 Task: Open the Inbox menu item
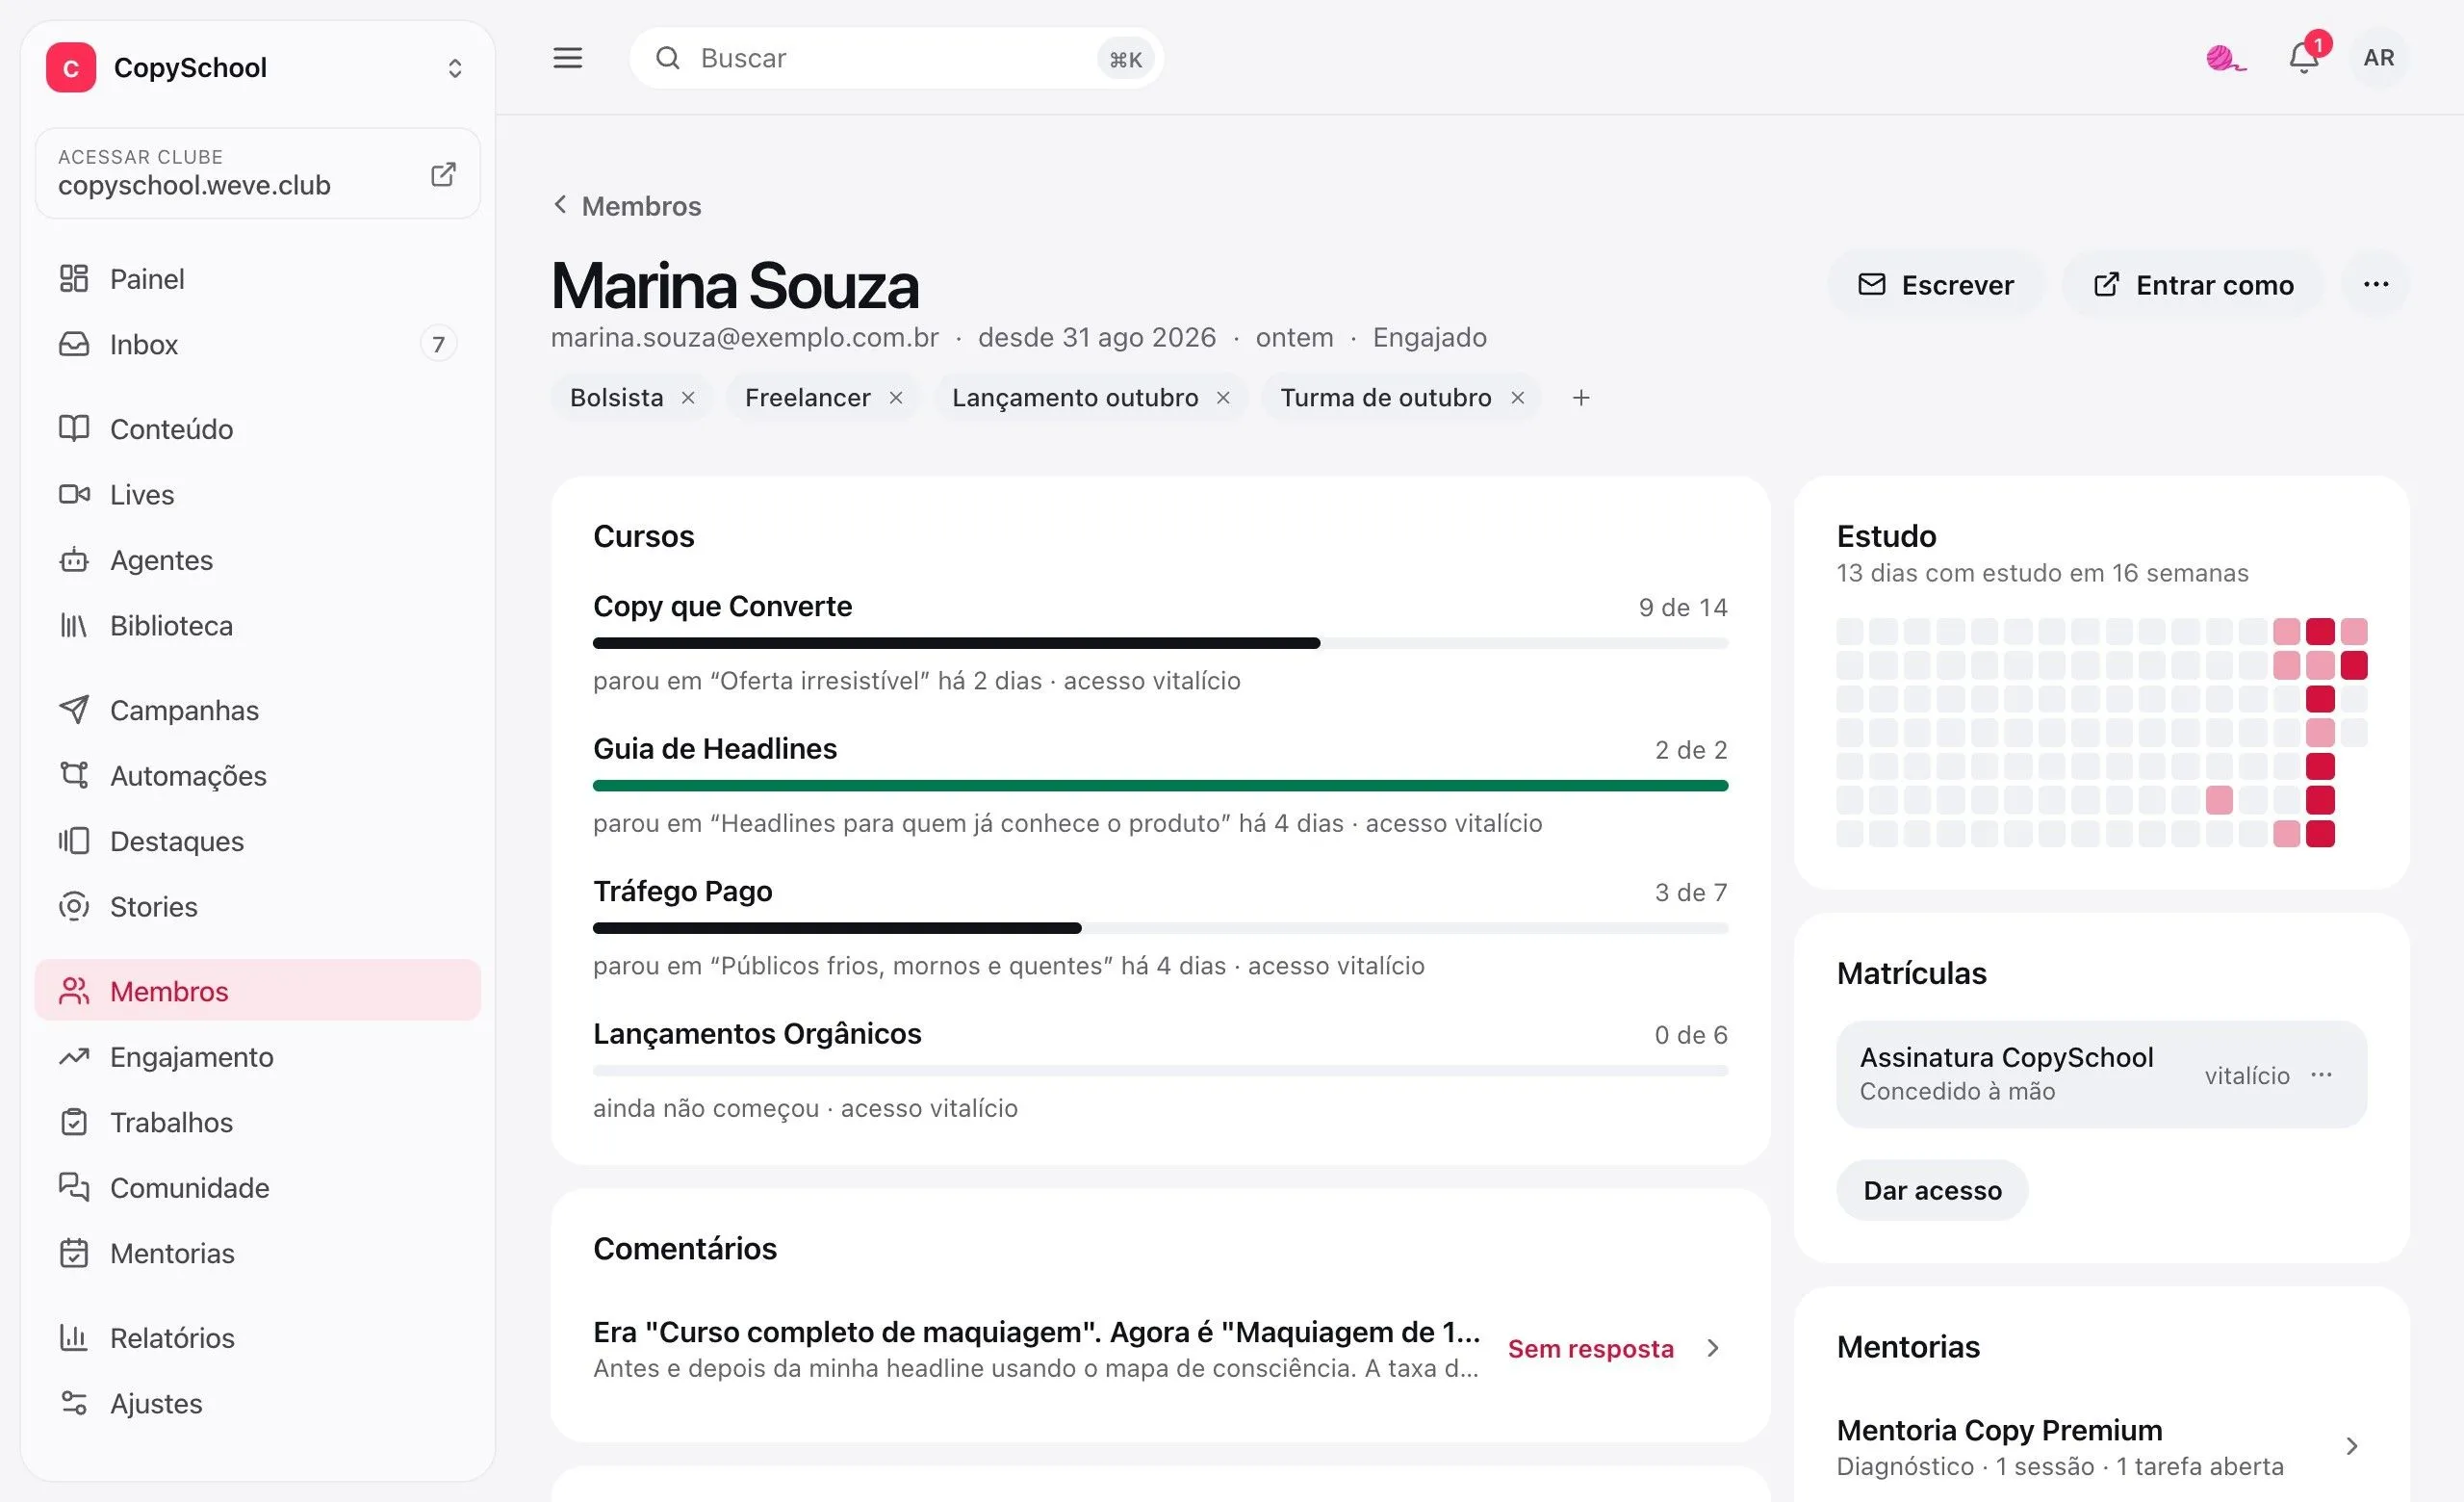(x=257, y=344)
